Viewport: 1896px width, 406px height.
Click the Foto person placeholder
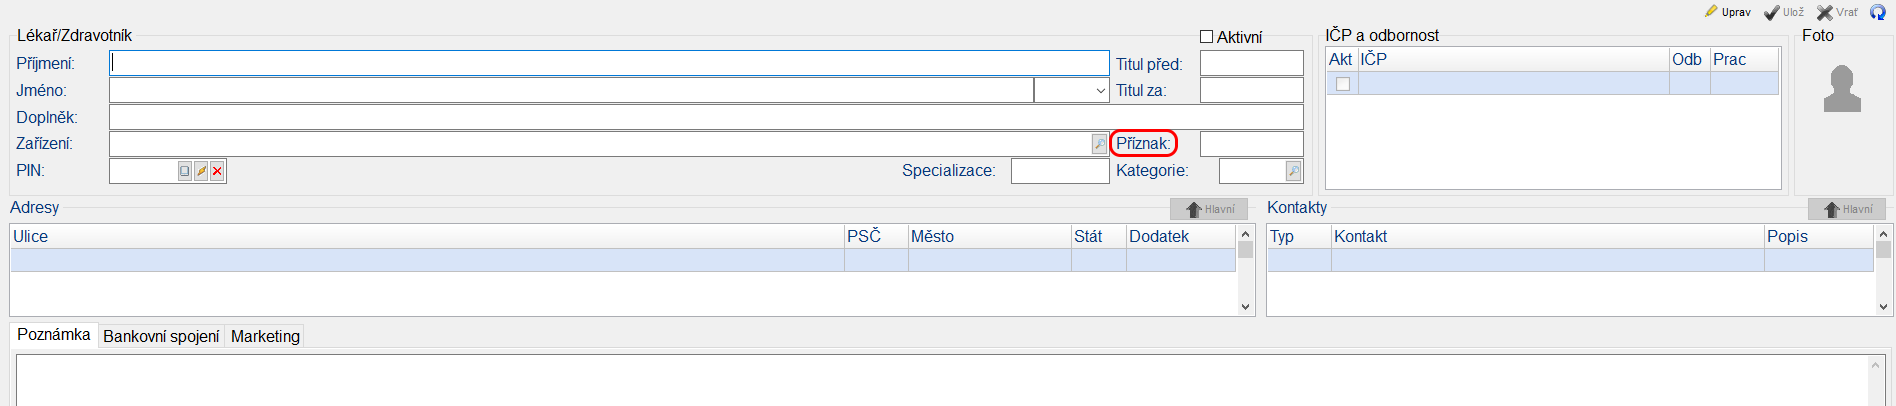(1842, 89)
